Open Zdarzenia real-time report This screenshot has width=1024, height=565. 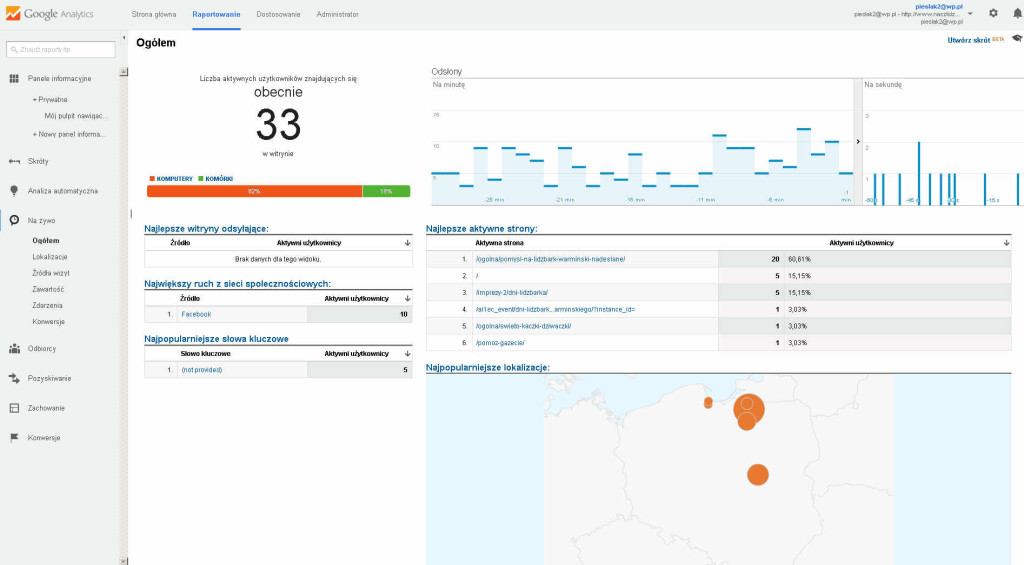48,306
